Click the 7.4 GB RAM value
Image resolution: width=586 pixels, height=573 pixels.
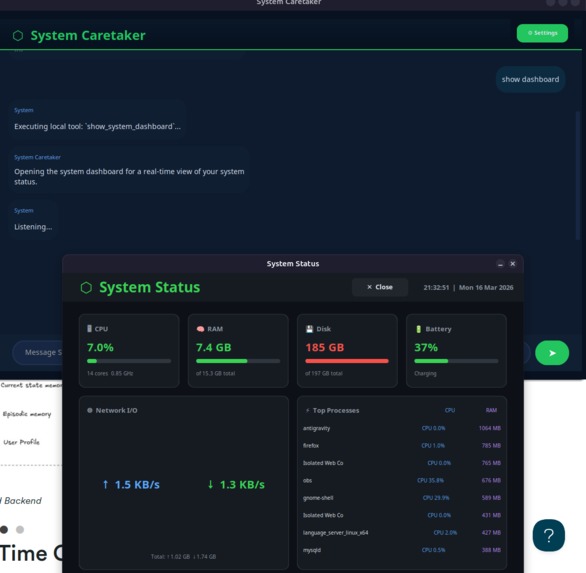point(214,348)
